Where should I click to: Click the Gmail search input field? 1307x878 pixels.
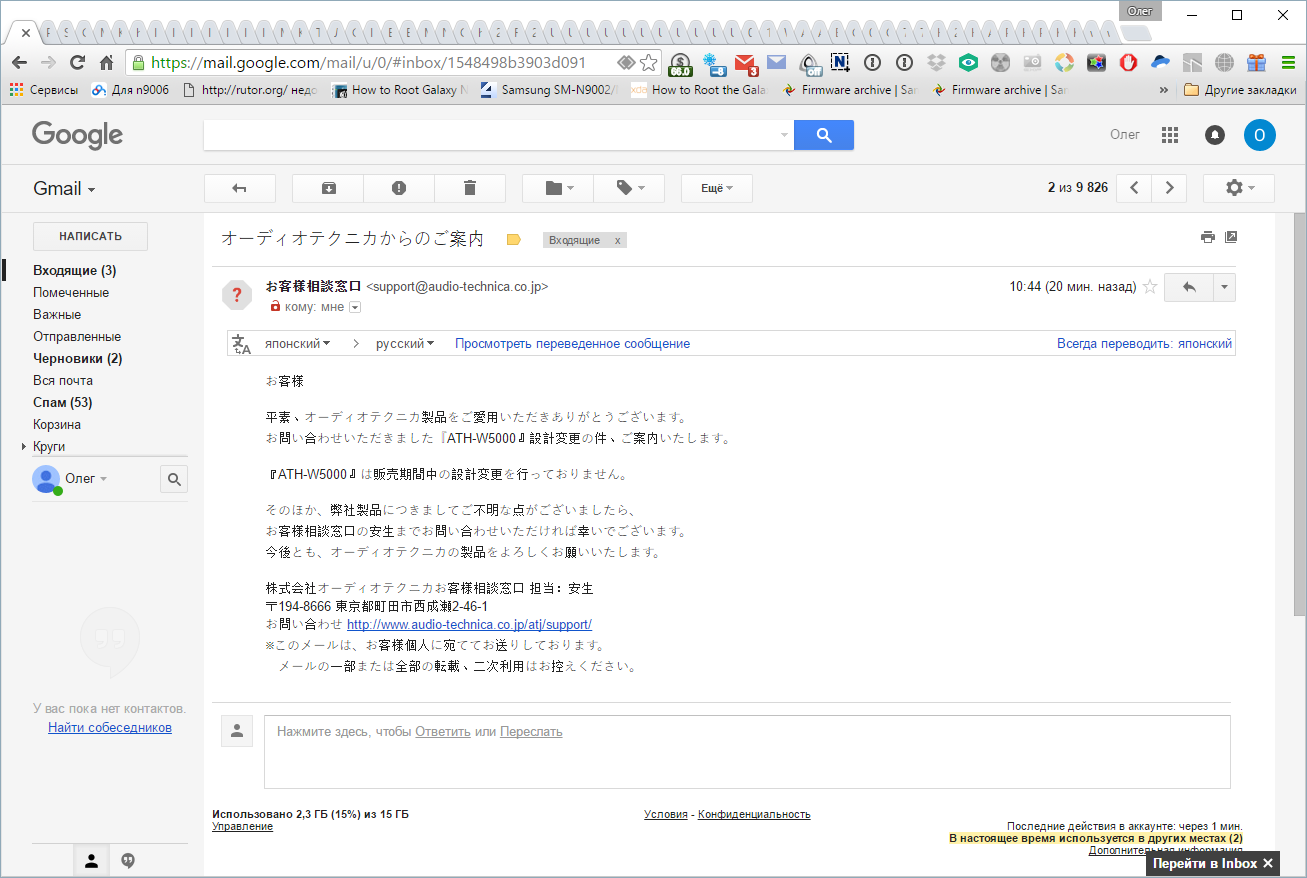490,135
